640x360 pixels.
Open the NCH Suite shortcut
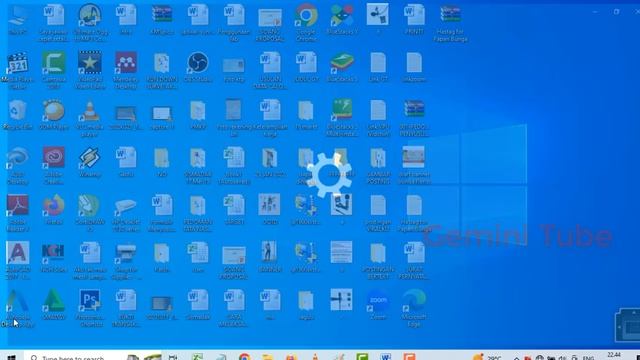coord(53,257)
